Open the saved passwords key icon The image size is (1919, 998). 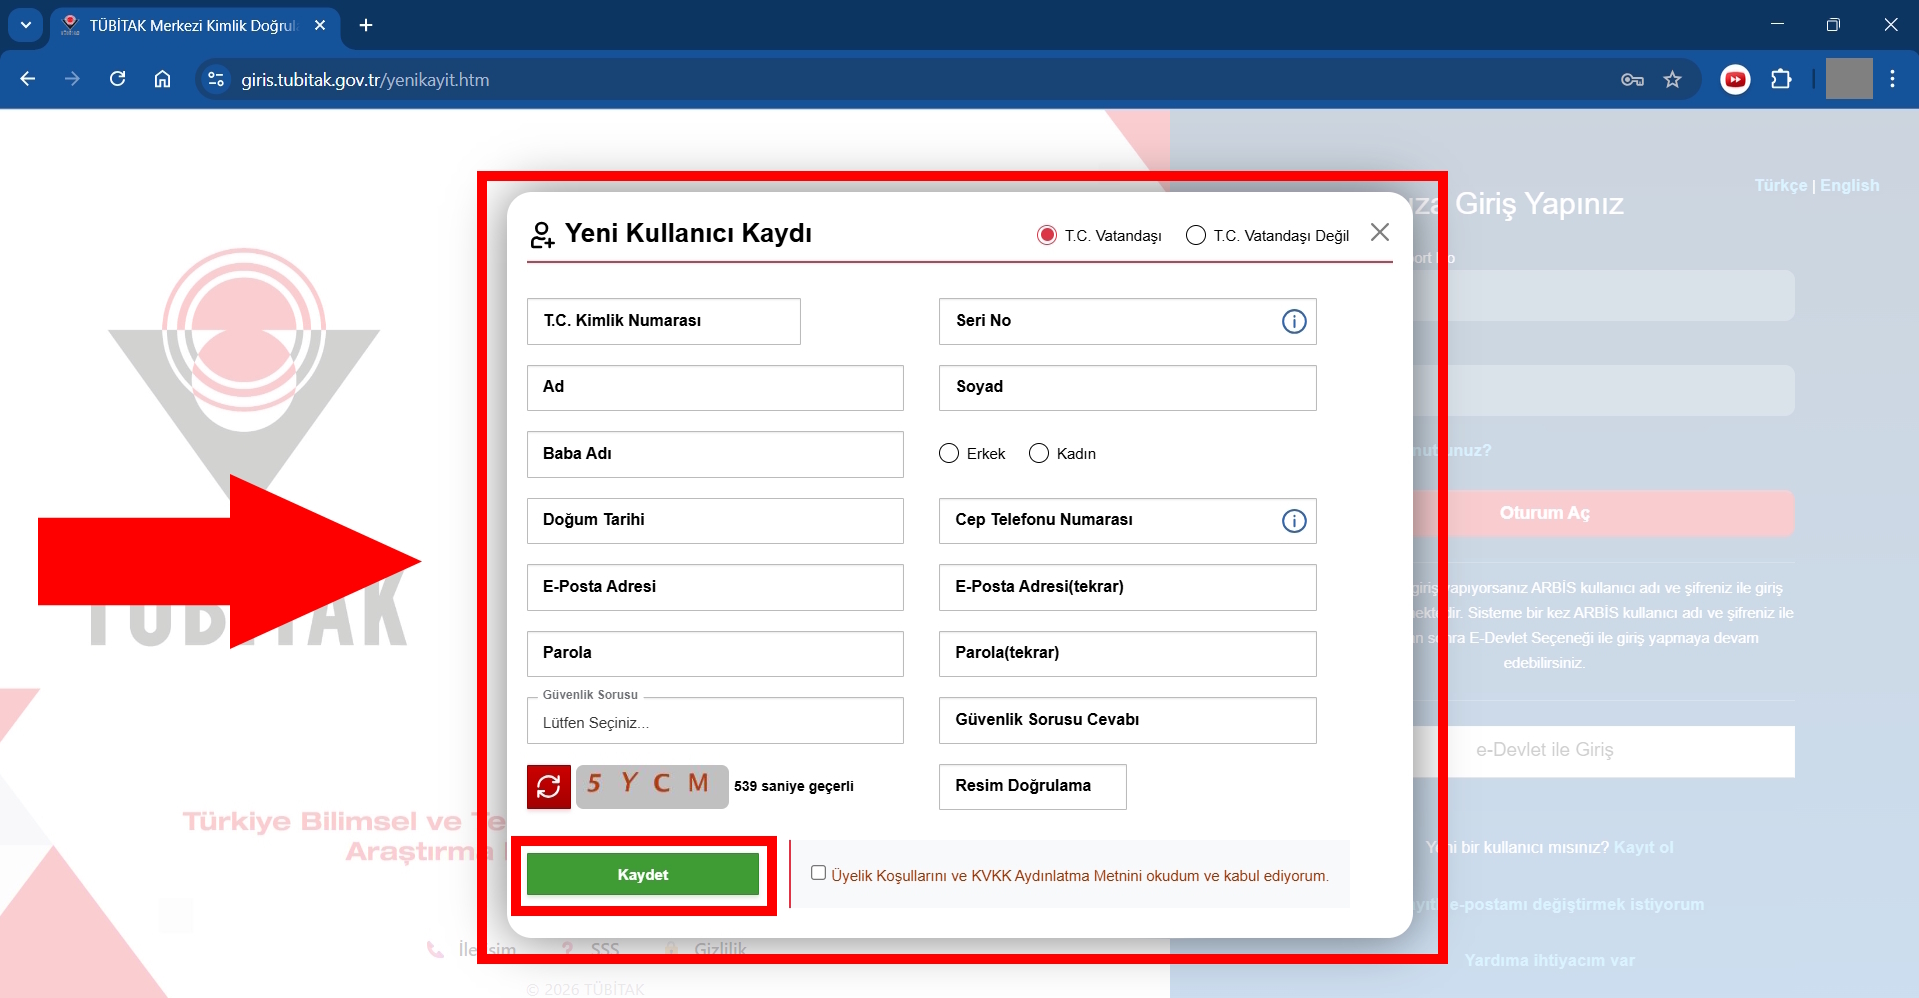pyautogui.click(x=1632, y=80)
